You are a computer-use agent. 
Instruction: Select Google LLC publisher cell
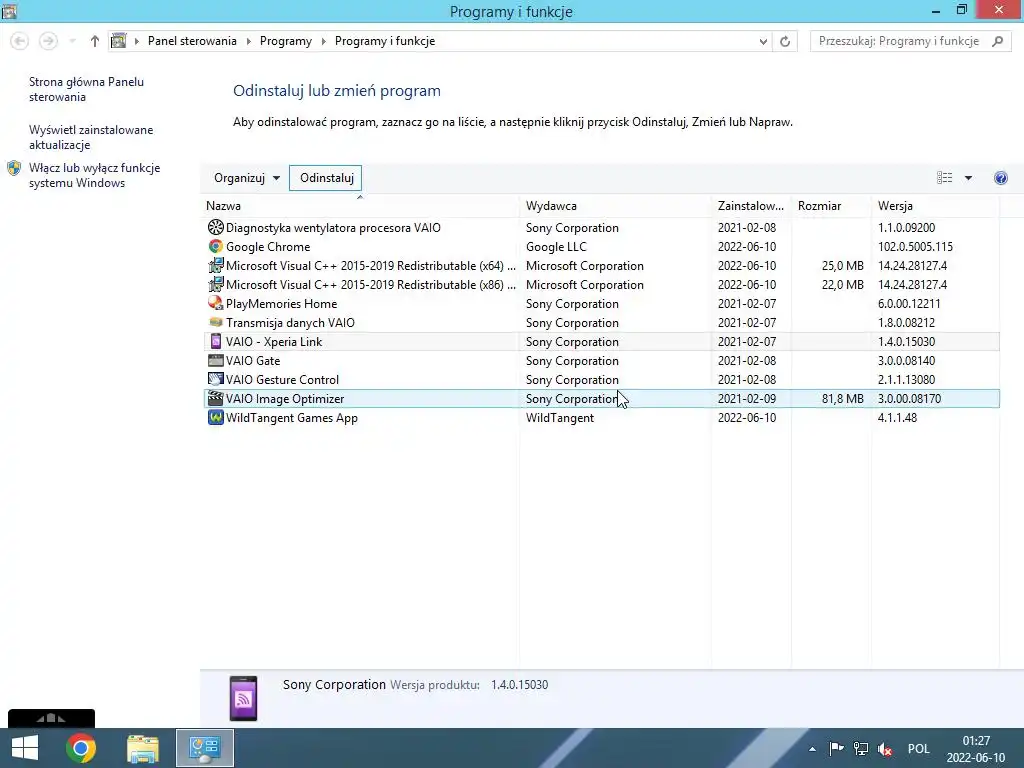point(556,247)
